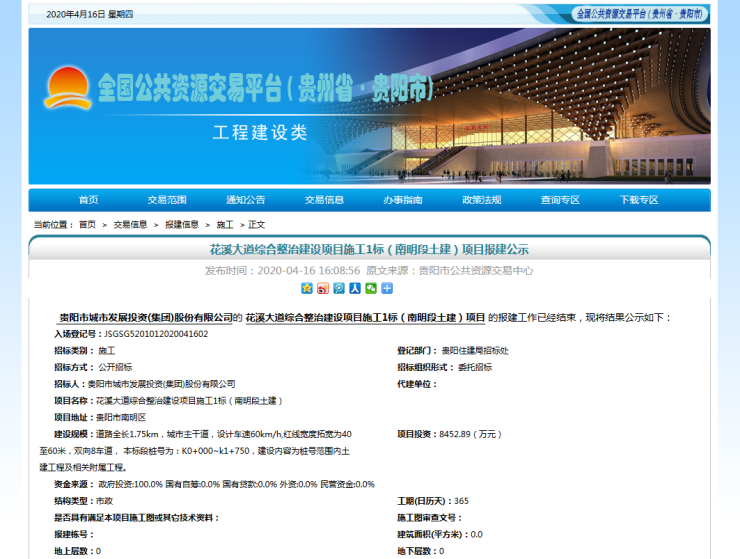Open 办事指南 navigation item
740x559 pixels.
tap(403, 200)
